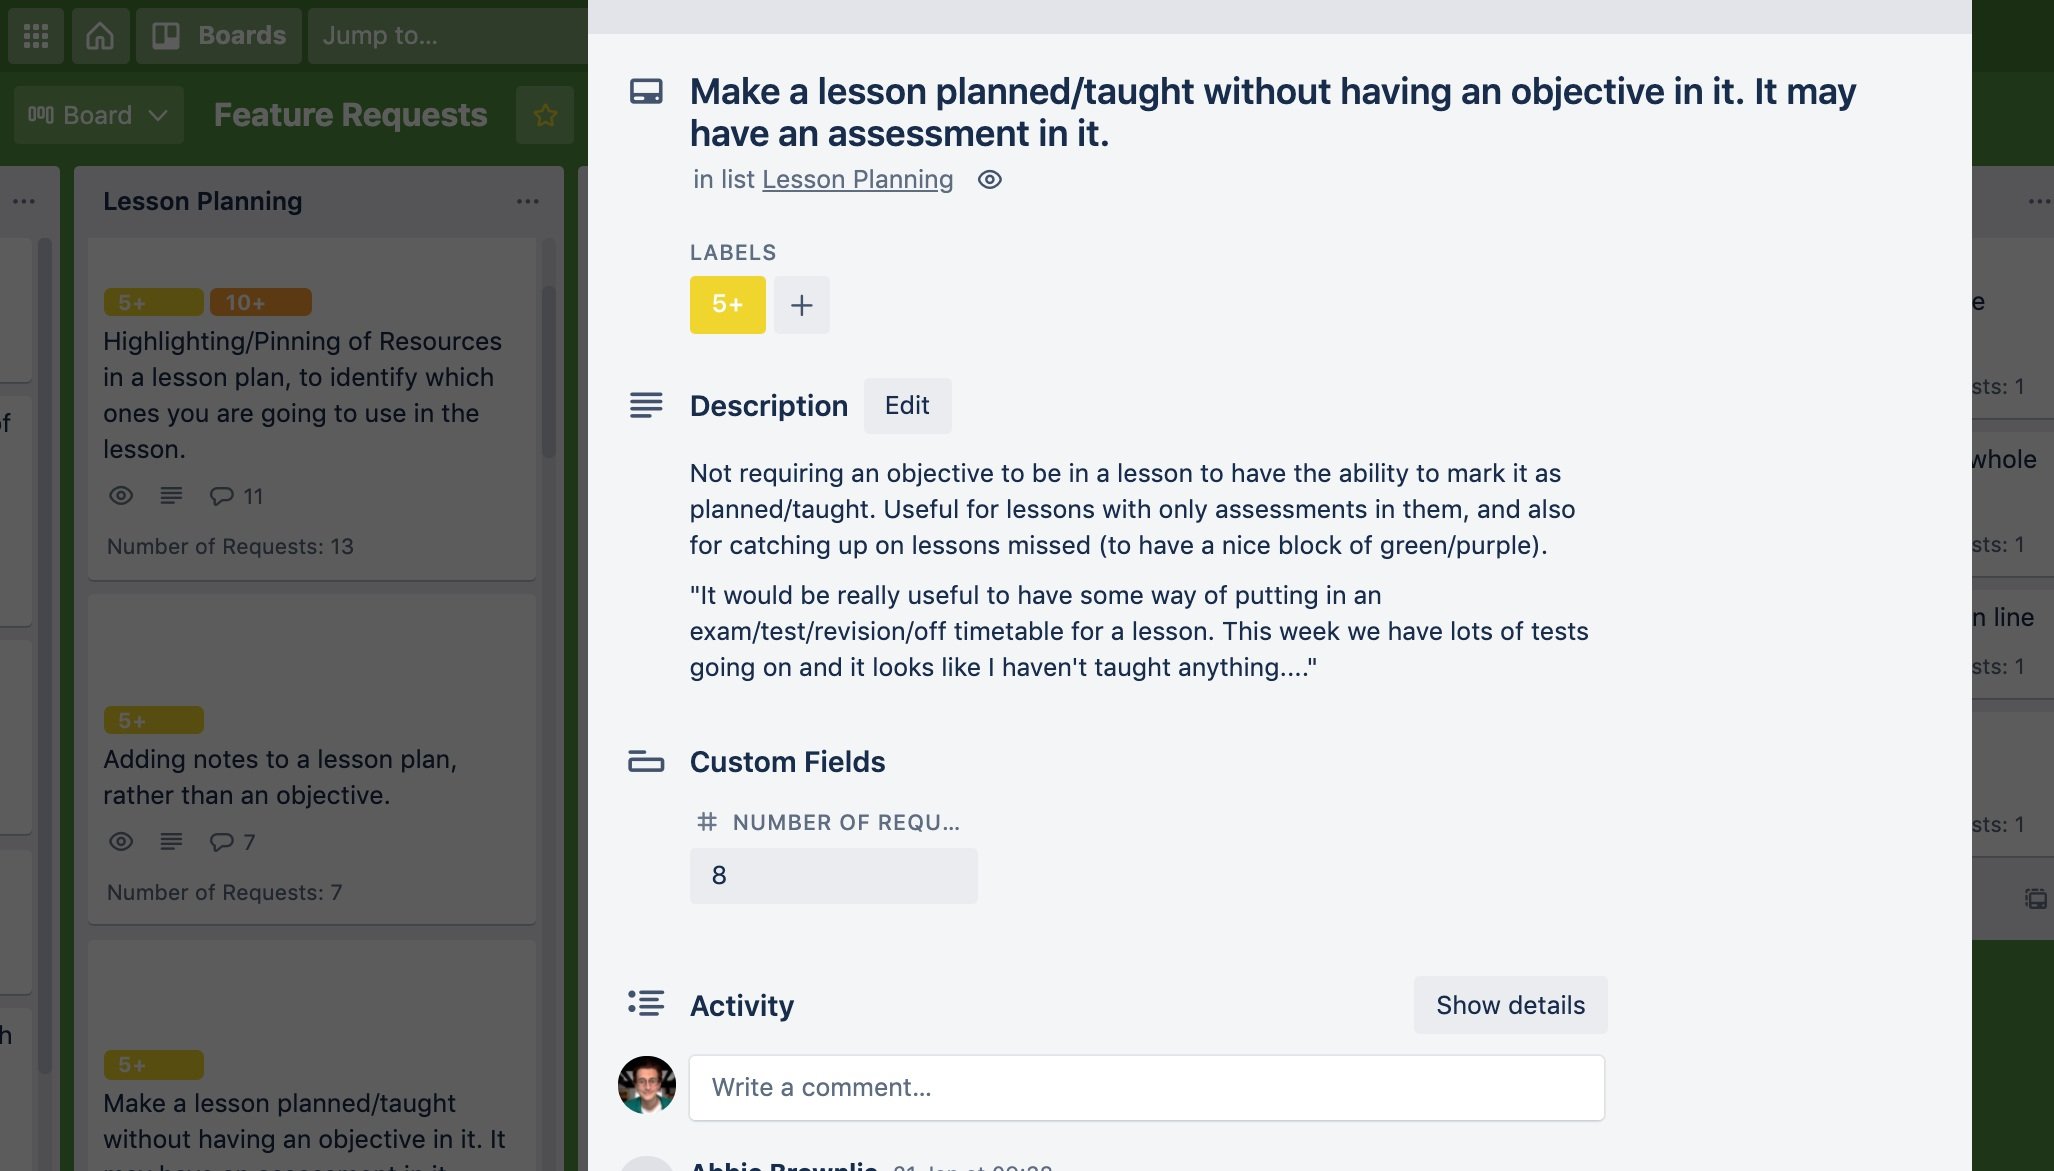Image resolution: width=2054 pixels, height=1171 pixels.
Task: Click the hash icon beside Number of Requests
Action: point(707,822)
